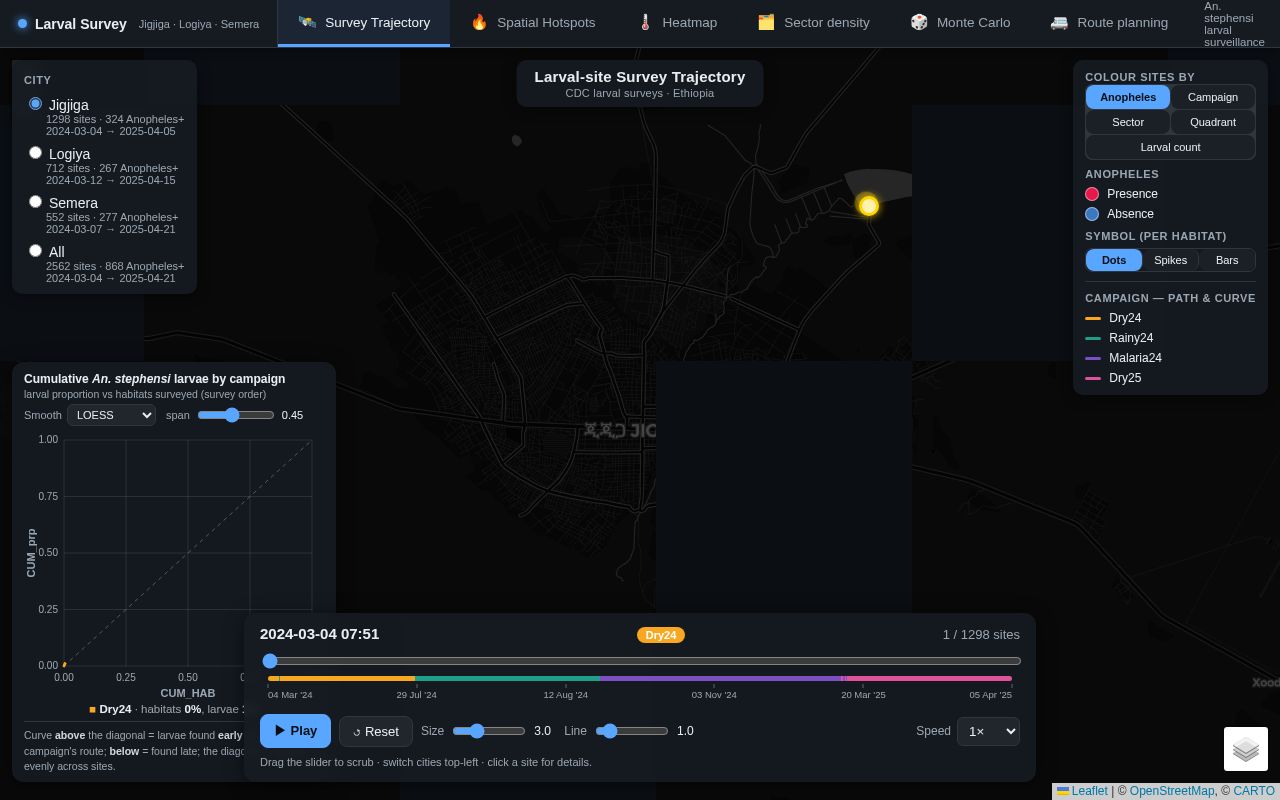This screenshot has width=1280, height=800.
Task: Reset the trajectory playback
Action: [376, 731]
